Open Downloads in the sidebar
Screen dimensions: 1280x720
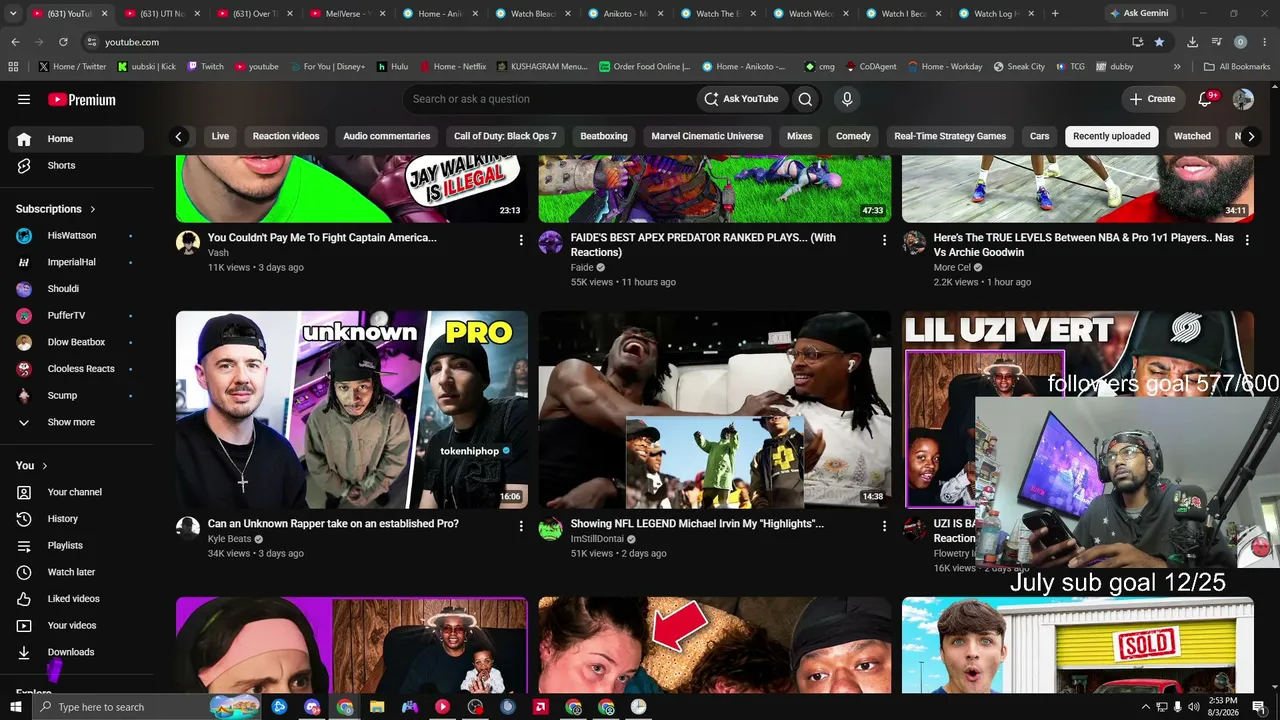(x=76, y=652)
